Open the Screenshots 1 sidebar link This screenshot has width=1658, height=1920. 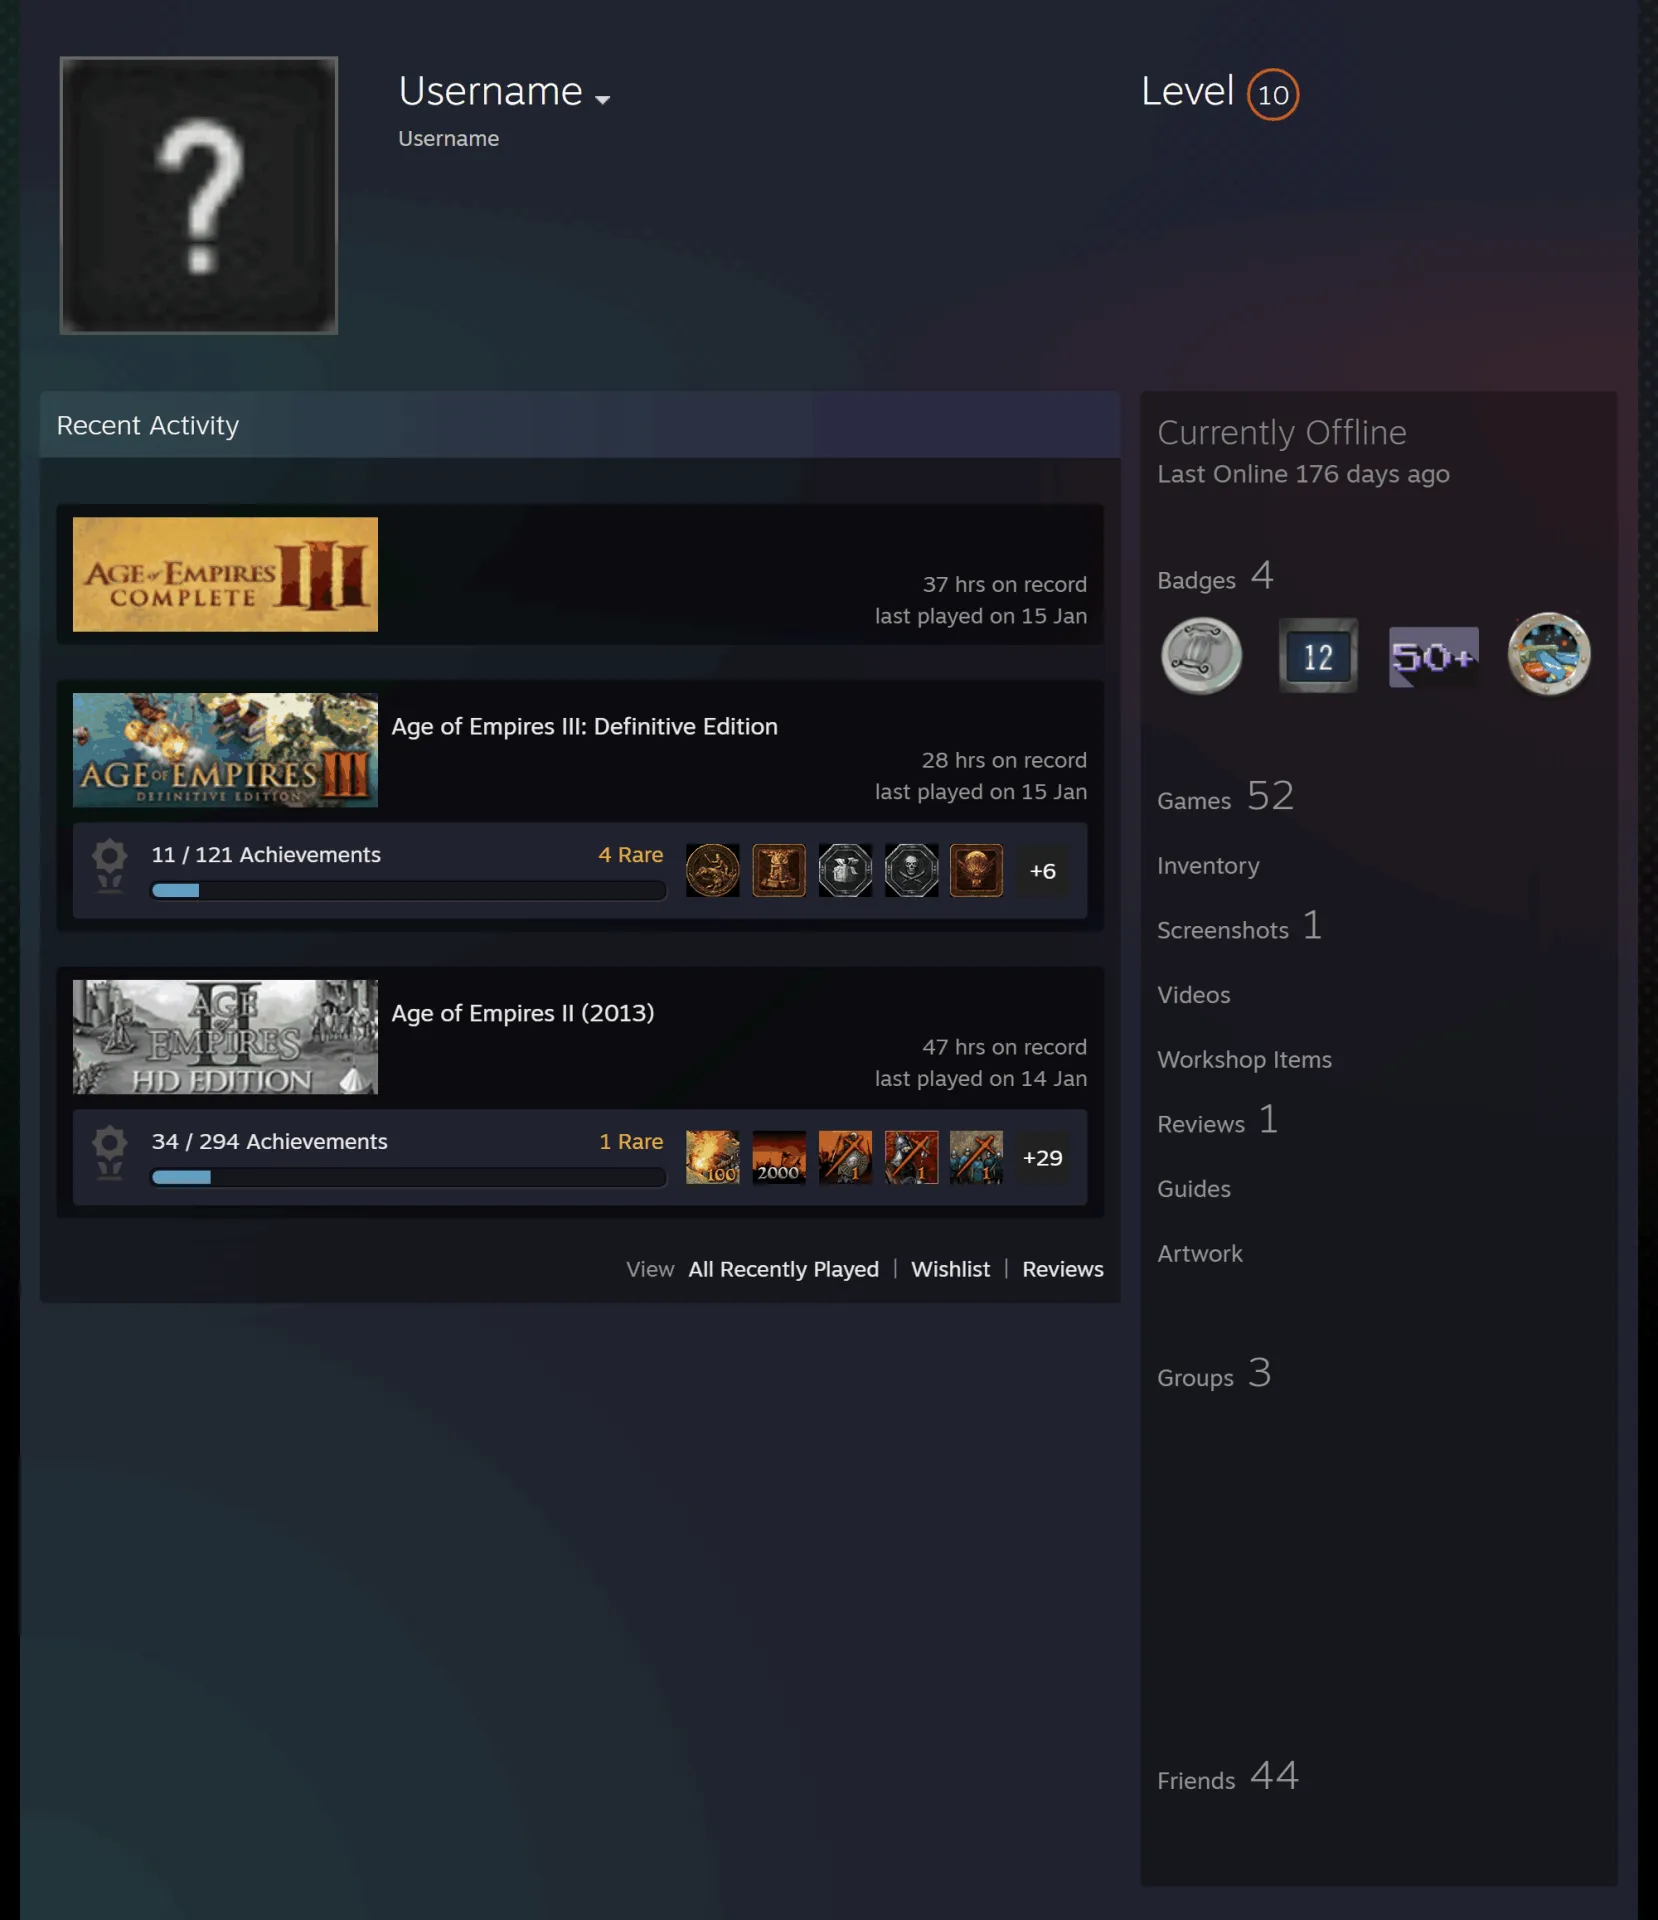coord(1239,927)
